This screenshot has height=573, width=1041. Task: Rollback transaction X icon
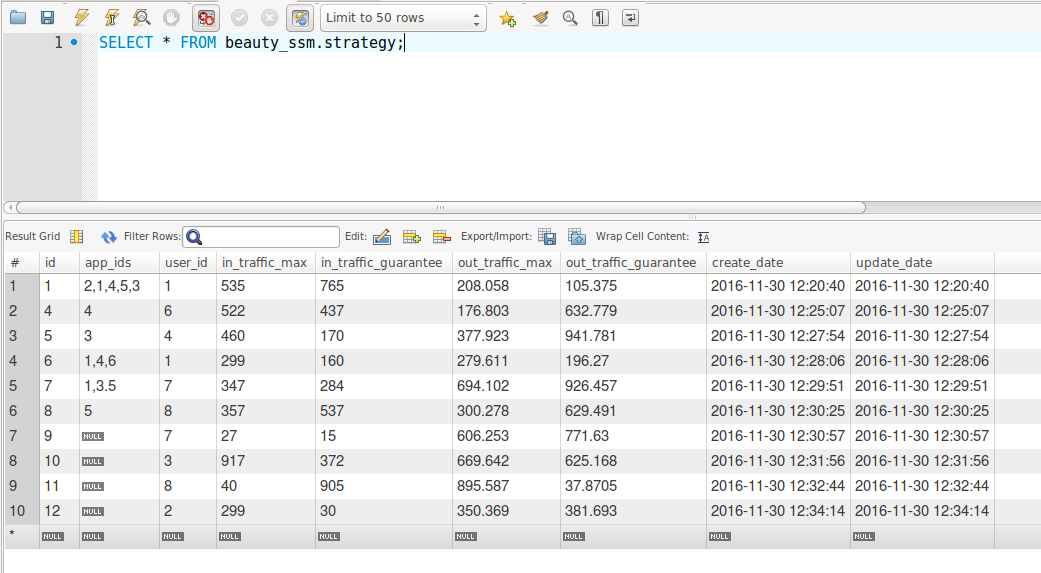click(269, 18)
